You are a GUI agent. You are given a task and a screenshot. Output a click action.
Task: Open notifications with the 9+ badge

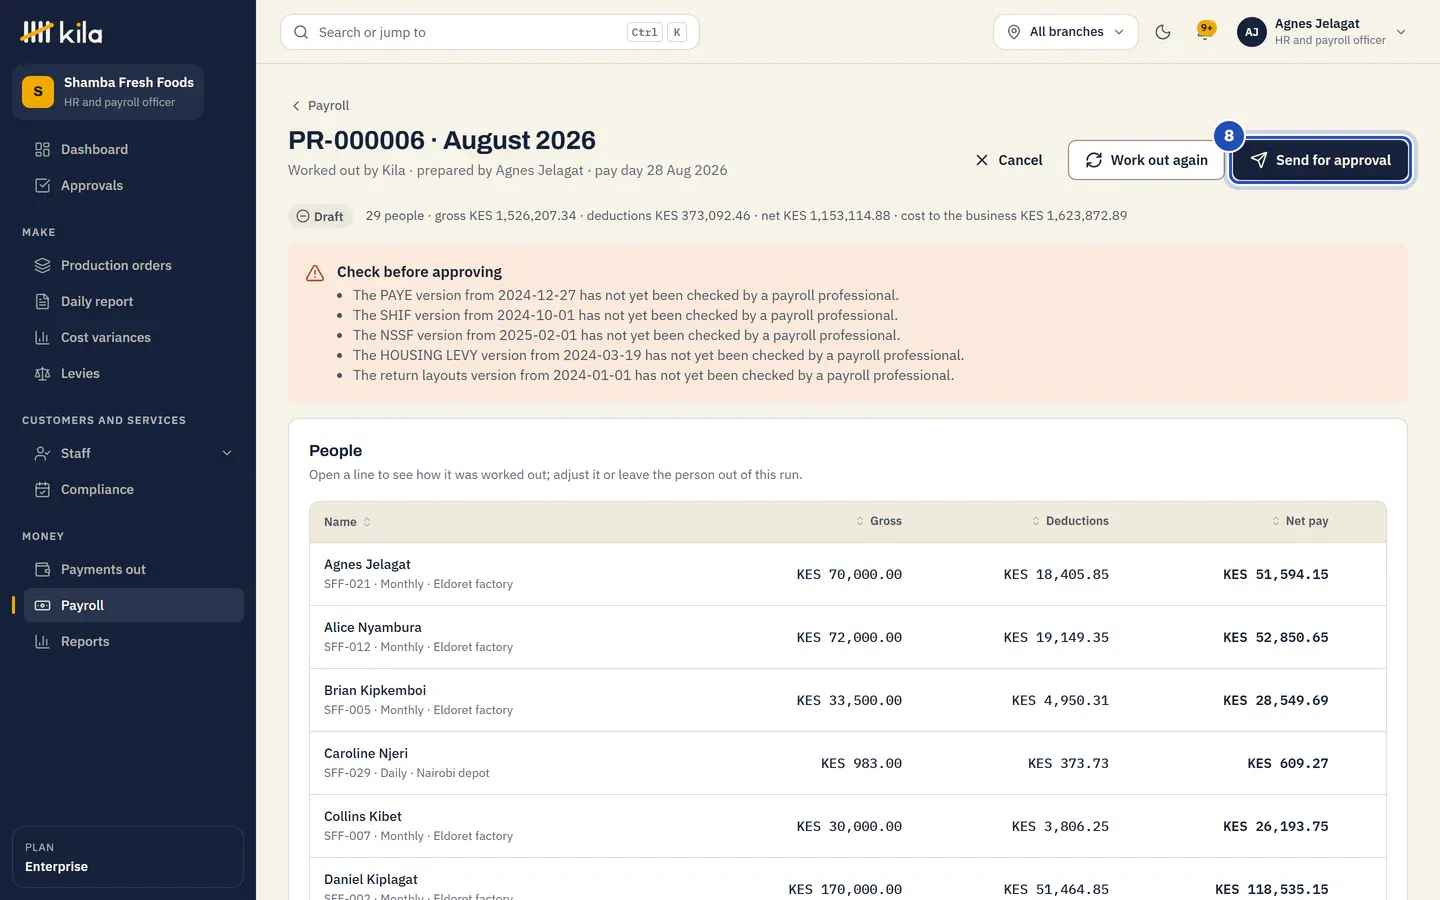[x=1206, y=31]
